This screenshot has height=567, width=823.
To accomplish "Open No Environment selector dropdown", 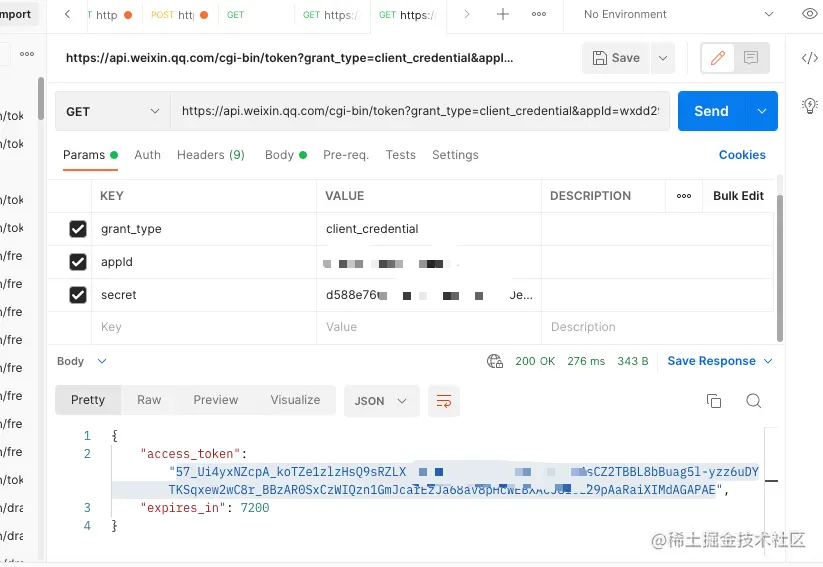I will [678, 14].
